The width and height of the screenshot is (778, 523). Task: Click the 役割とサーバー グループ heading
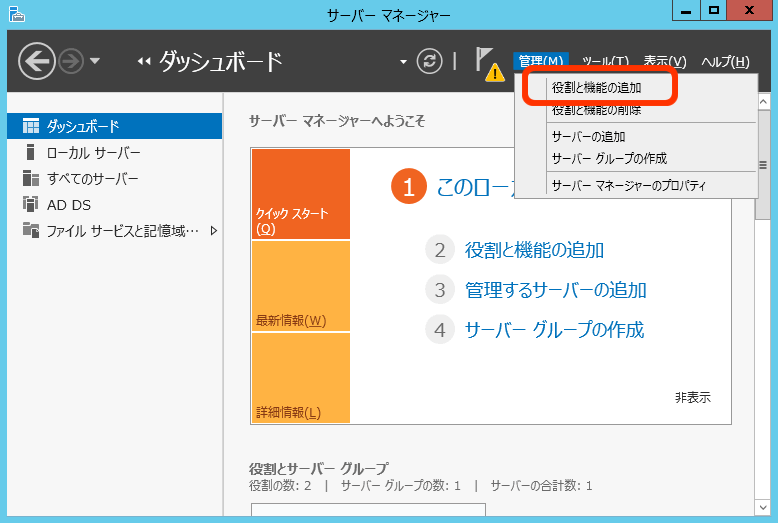point(319,468)
